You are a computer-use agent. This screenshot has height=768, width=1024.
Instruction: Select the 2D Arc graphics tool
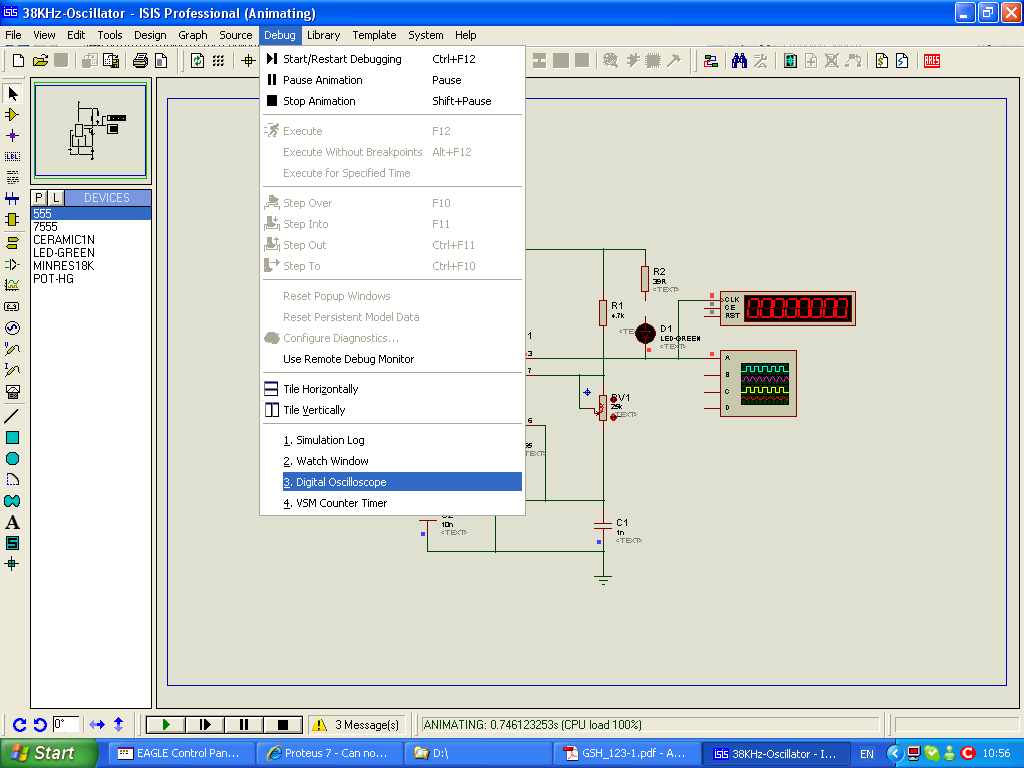click(12, 480)
